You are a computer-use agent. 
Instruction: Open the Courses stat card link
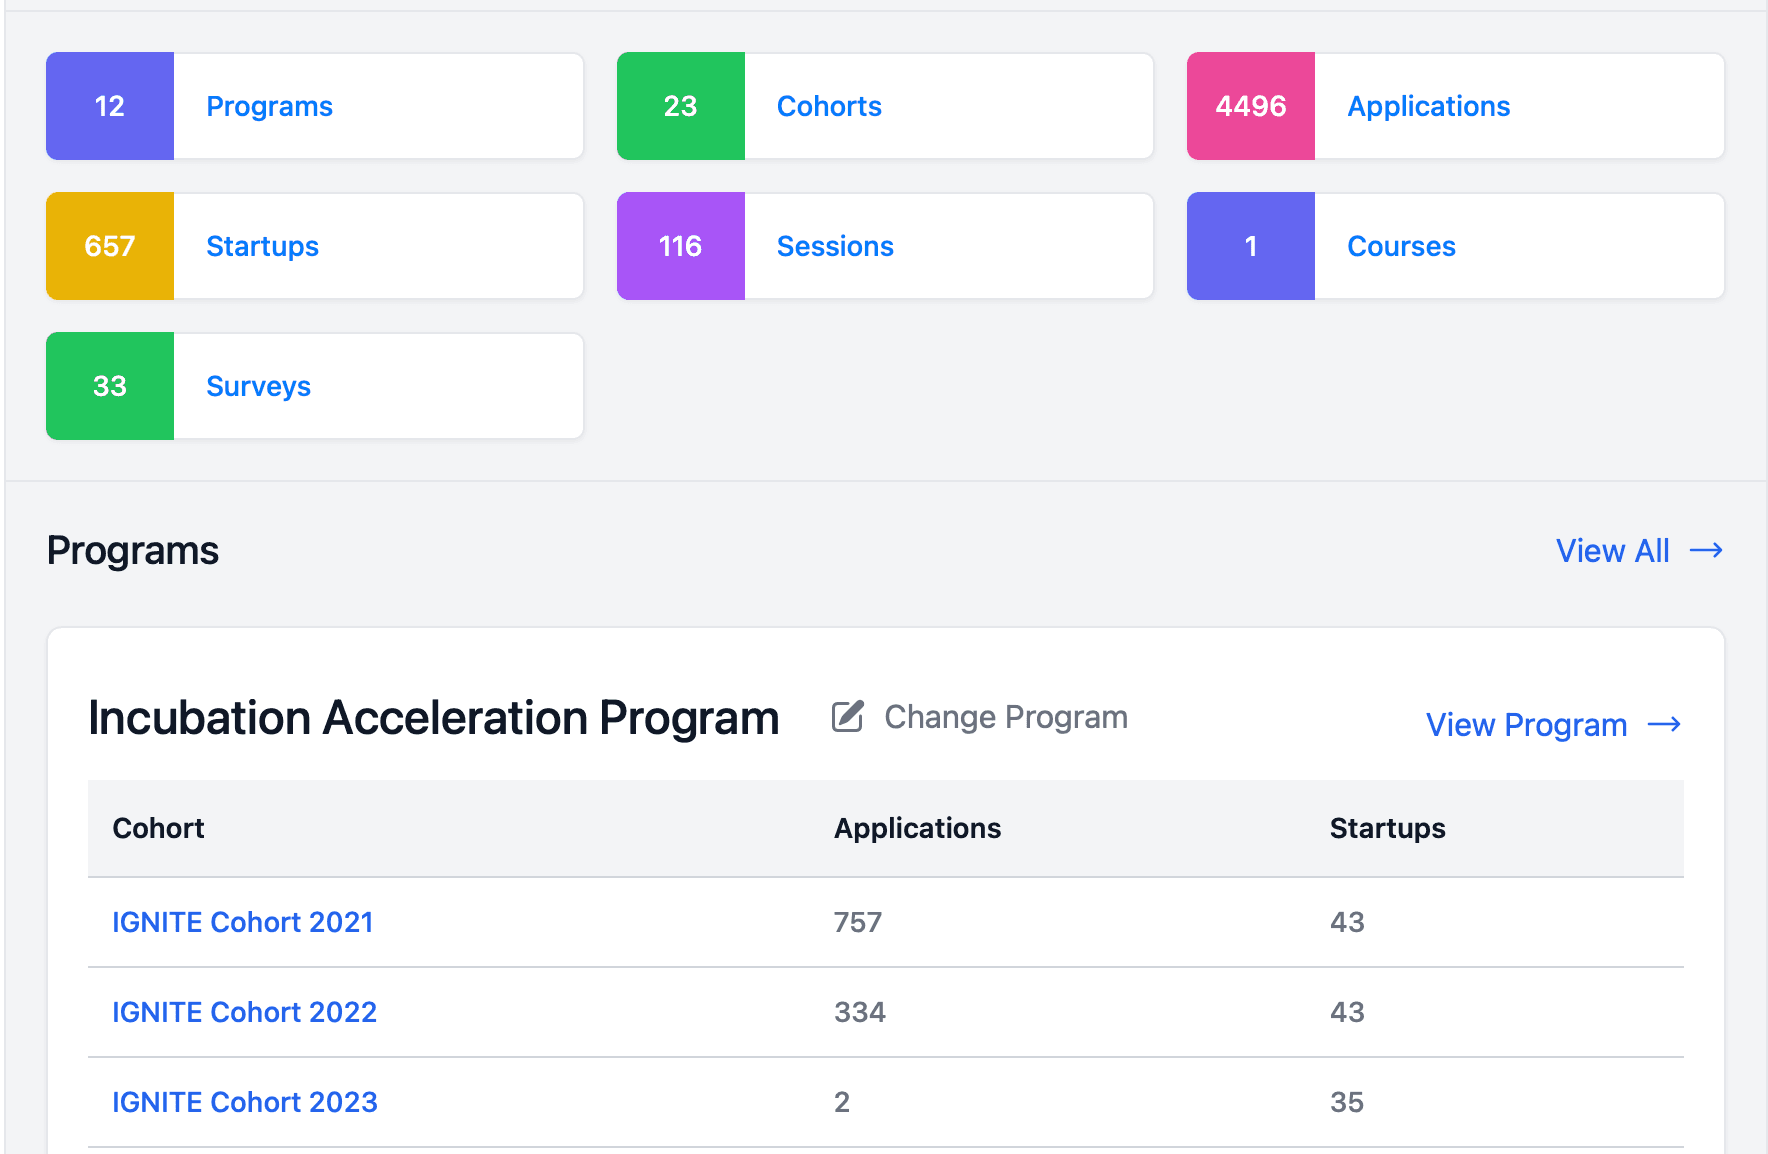(1401, 246)
